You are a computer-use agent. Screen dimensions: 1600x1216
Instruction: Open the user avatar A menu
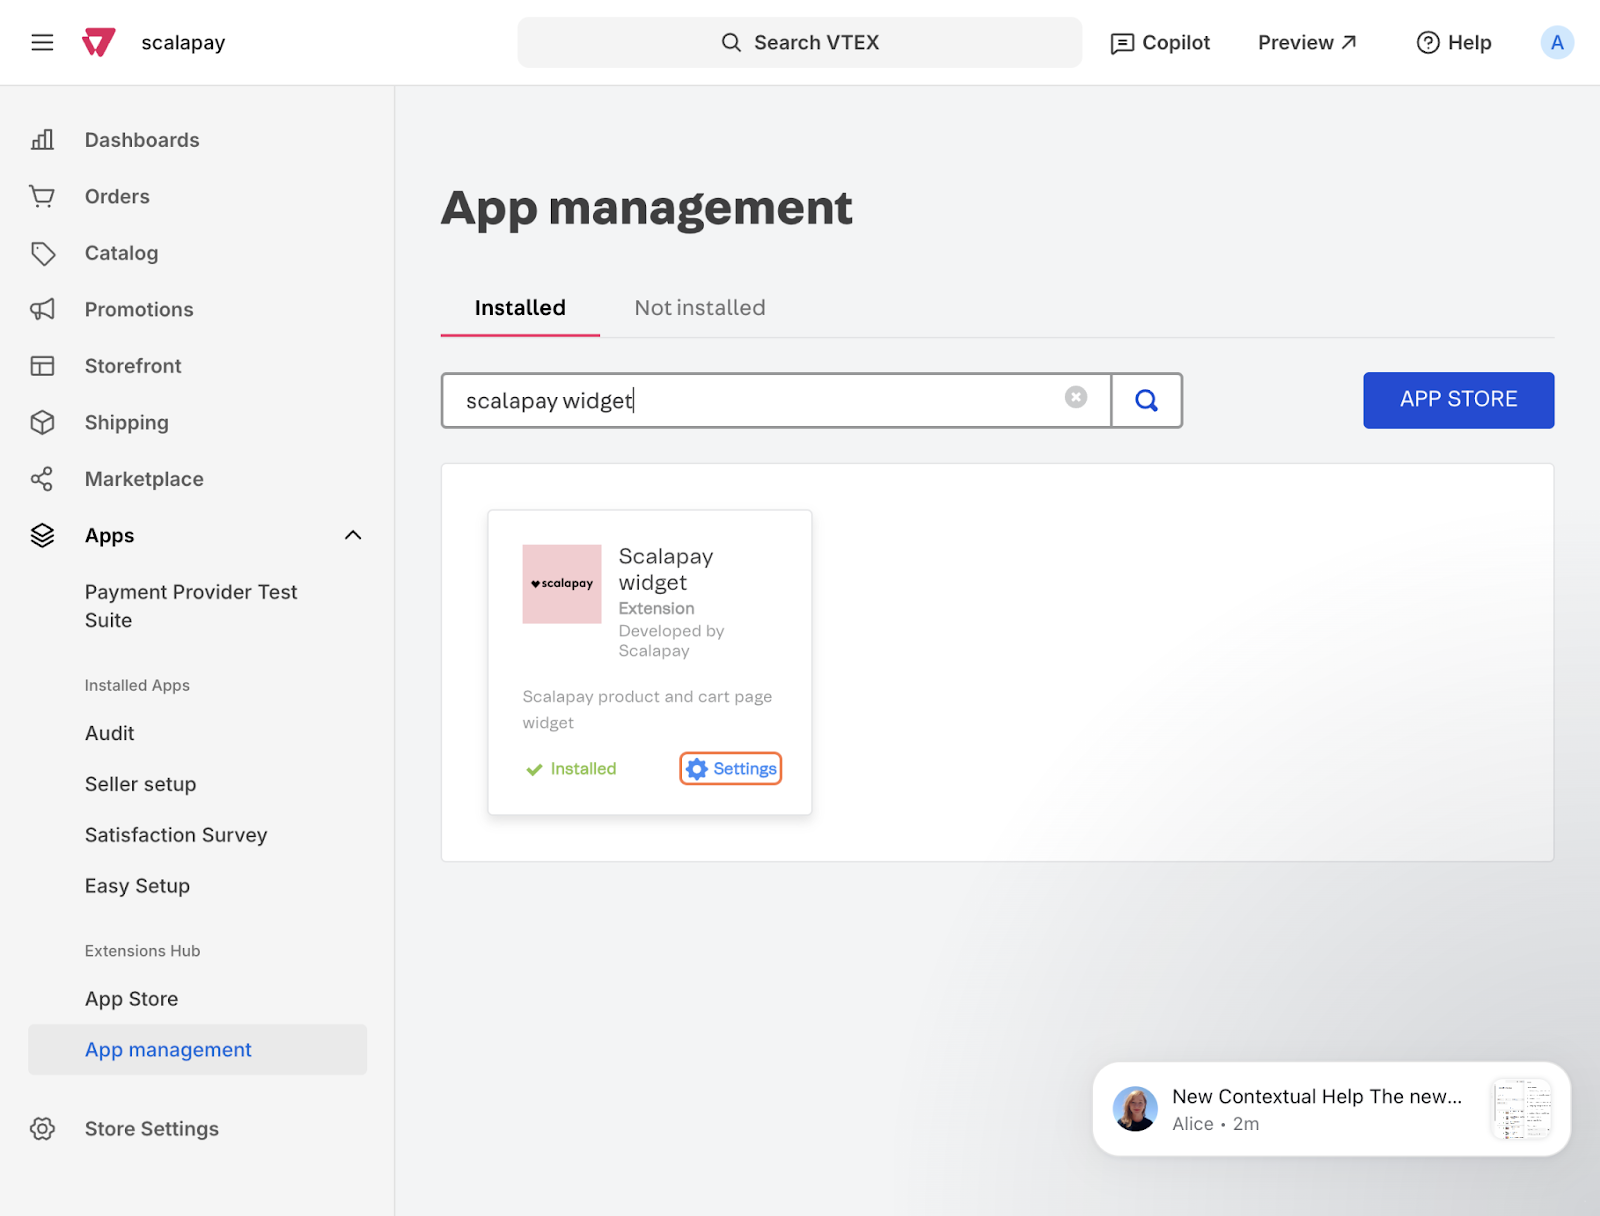click(x=1557, y=42)
